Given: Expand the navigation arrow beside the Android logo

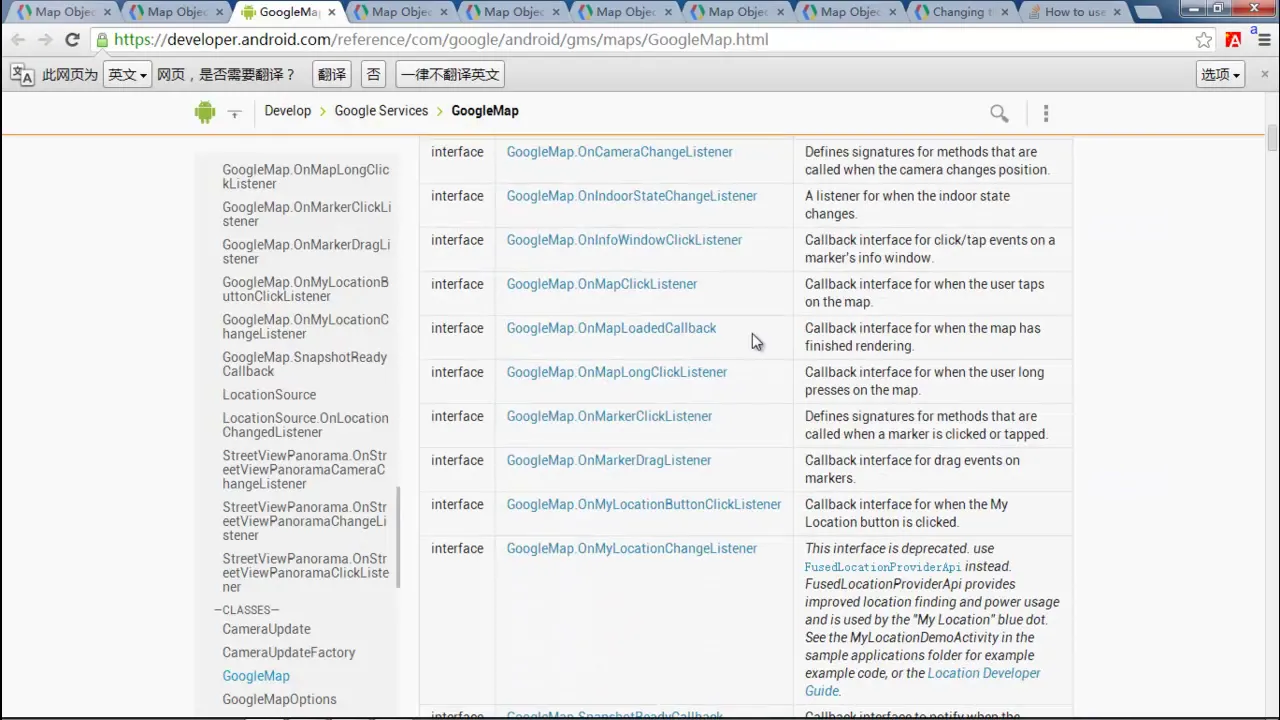Looking at the screenshot, I should (234, 113).
